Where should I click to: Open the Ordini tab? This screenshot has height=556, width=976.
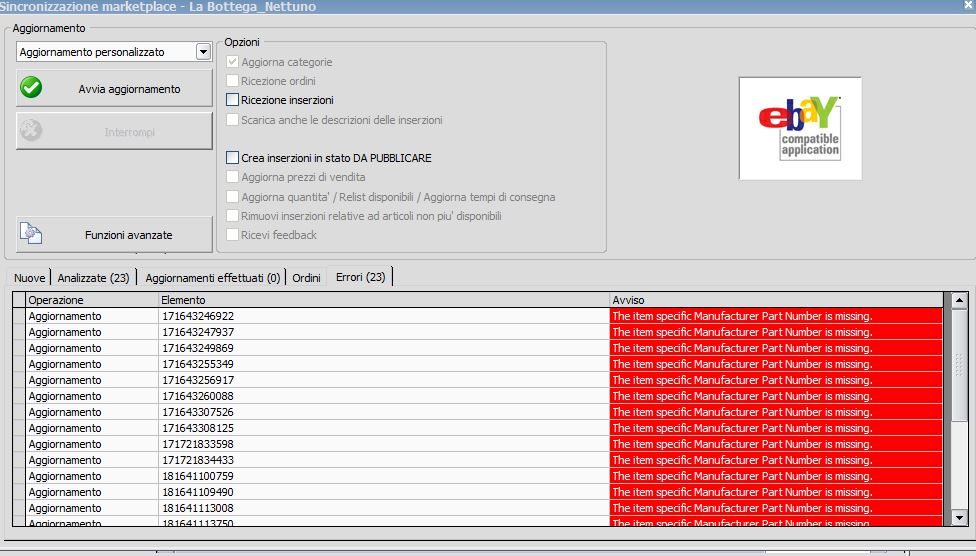click(306, 278)
